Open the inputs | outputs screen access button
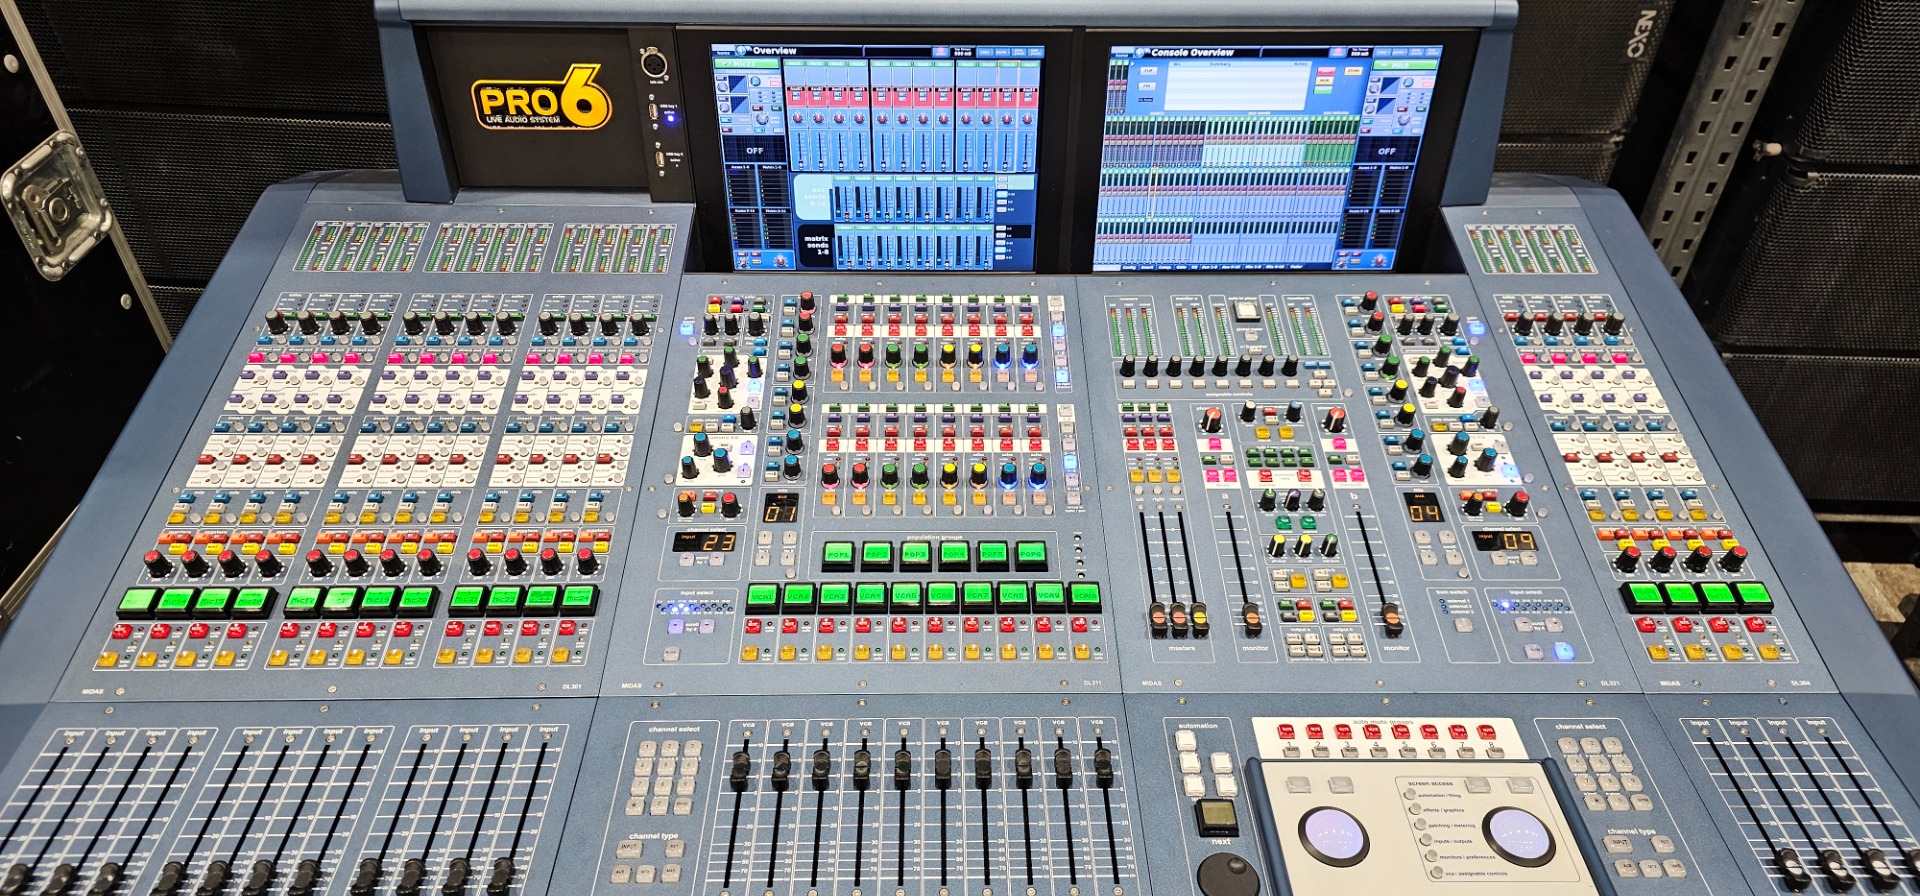This screenshot has width=1920, height=896. pos(1427,840)
